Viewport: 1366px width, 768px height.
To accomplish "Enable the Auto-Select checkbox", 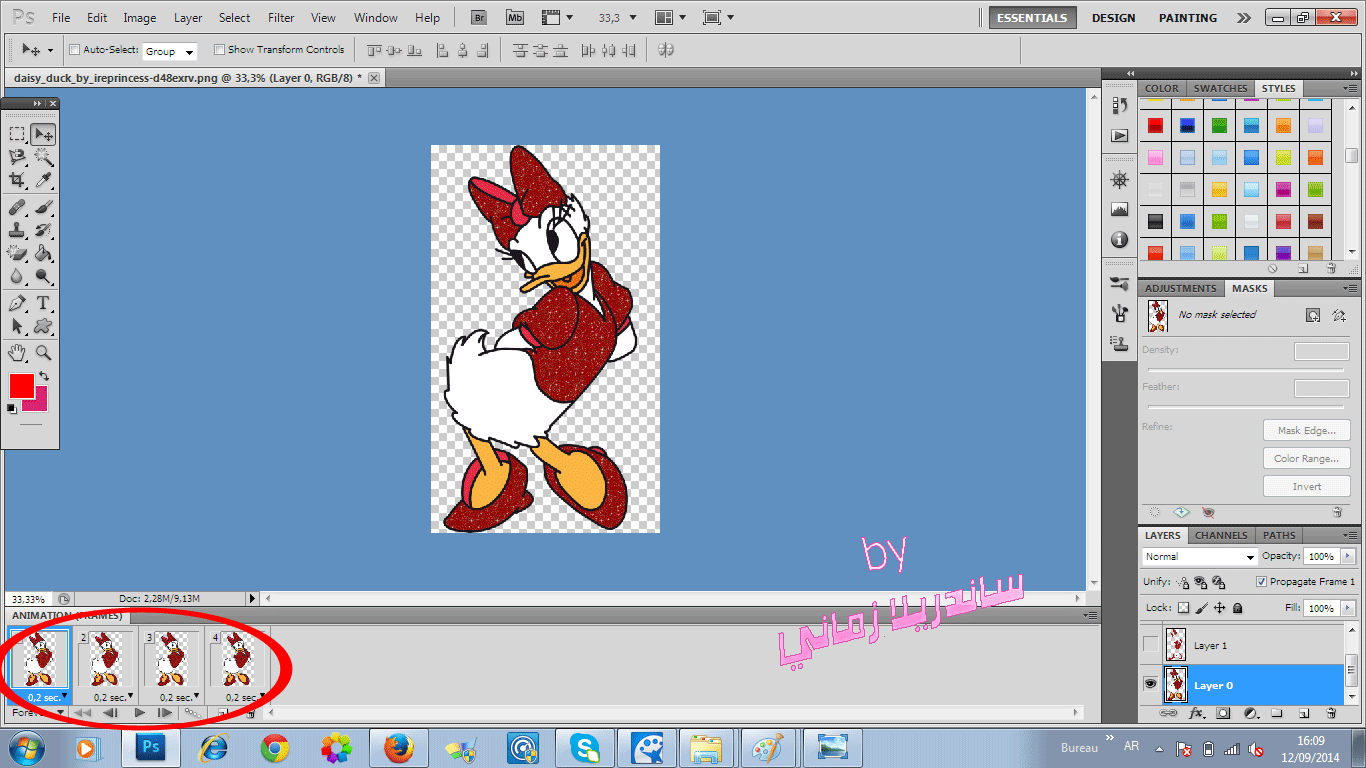I will tap(74, 50).
